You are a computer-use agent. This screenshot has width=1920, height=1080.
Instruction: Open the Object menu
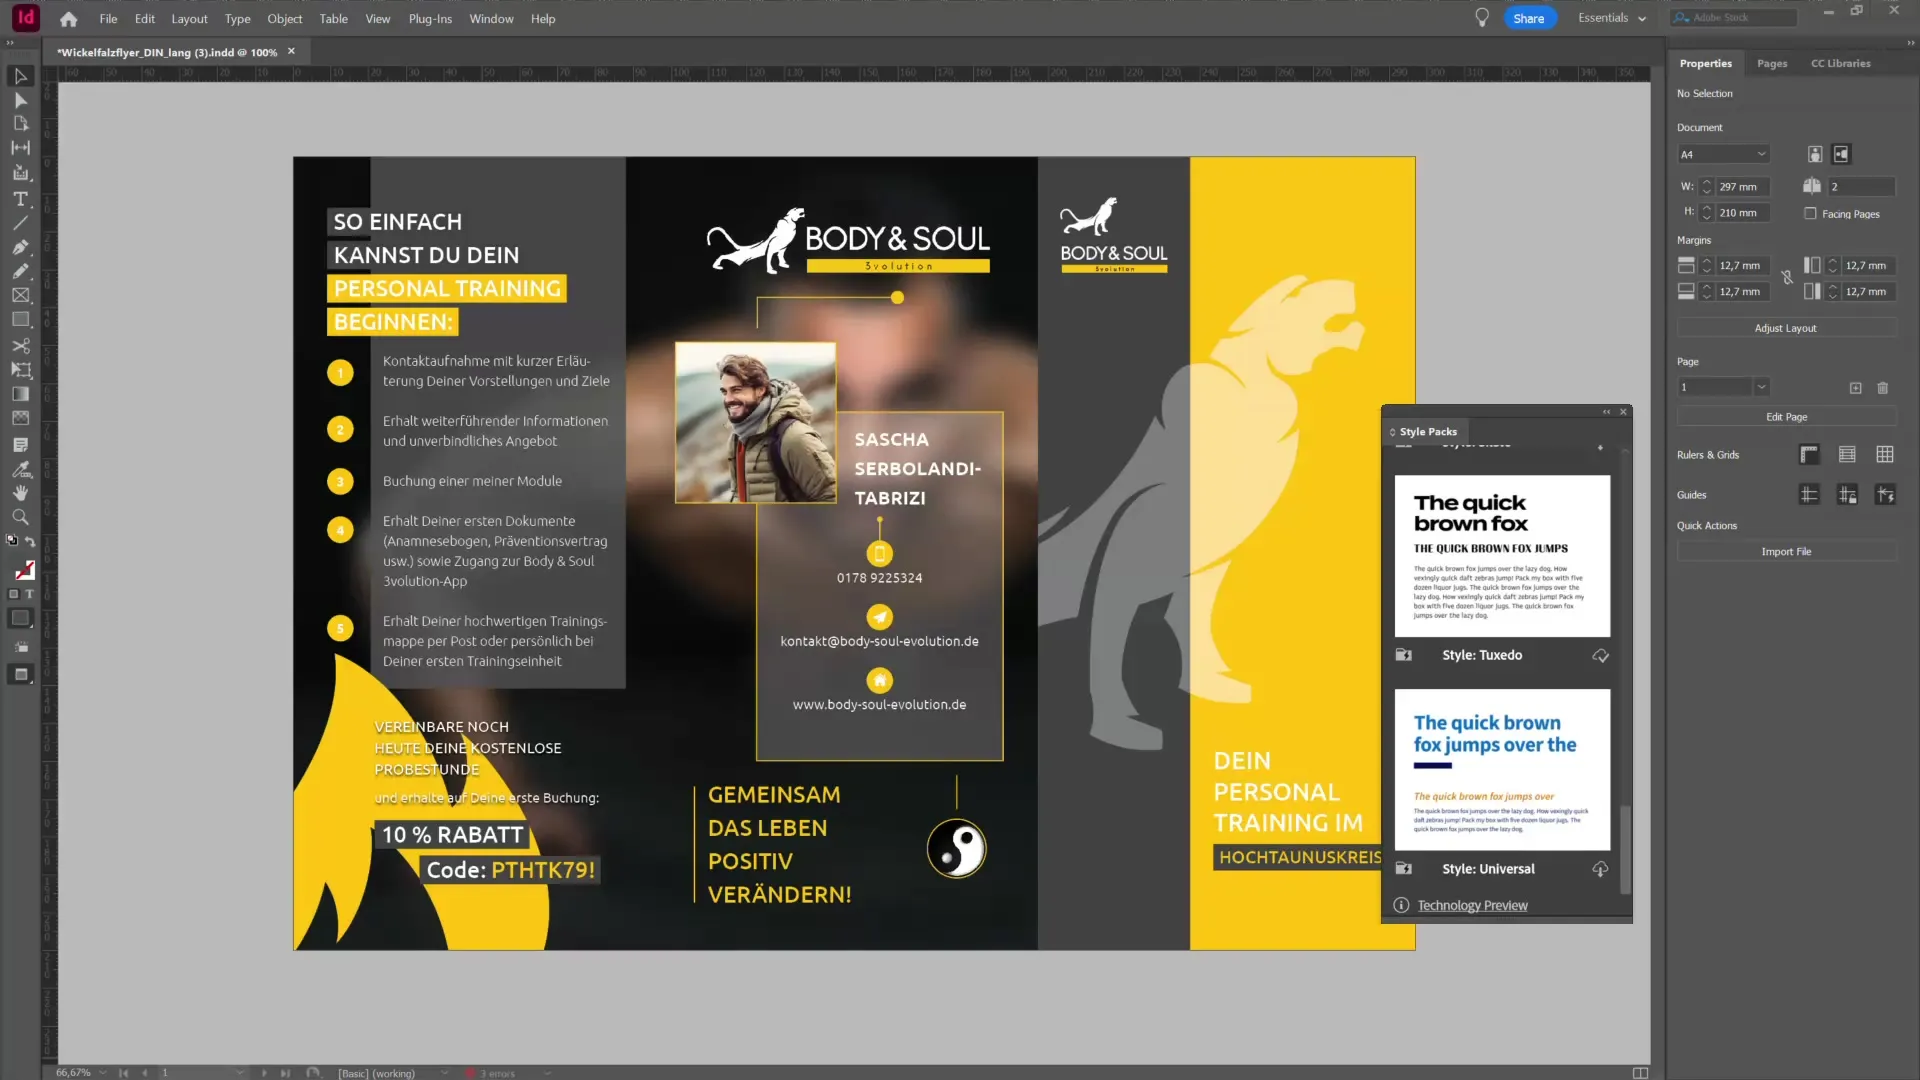284,19
